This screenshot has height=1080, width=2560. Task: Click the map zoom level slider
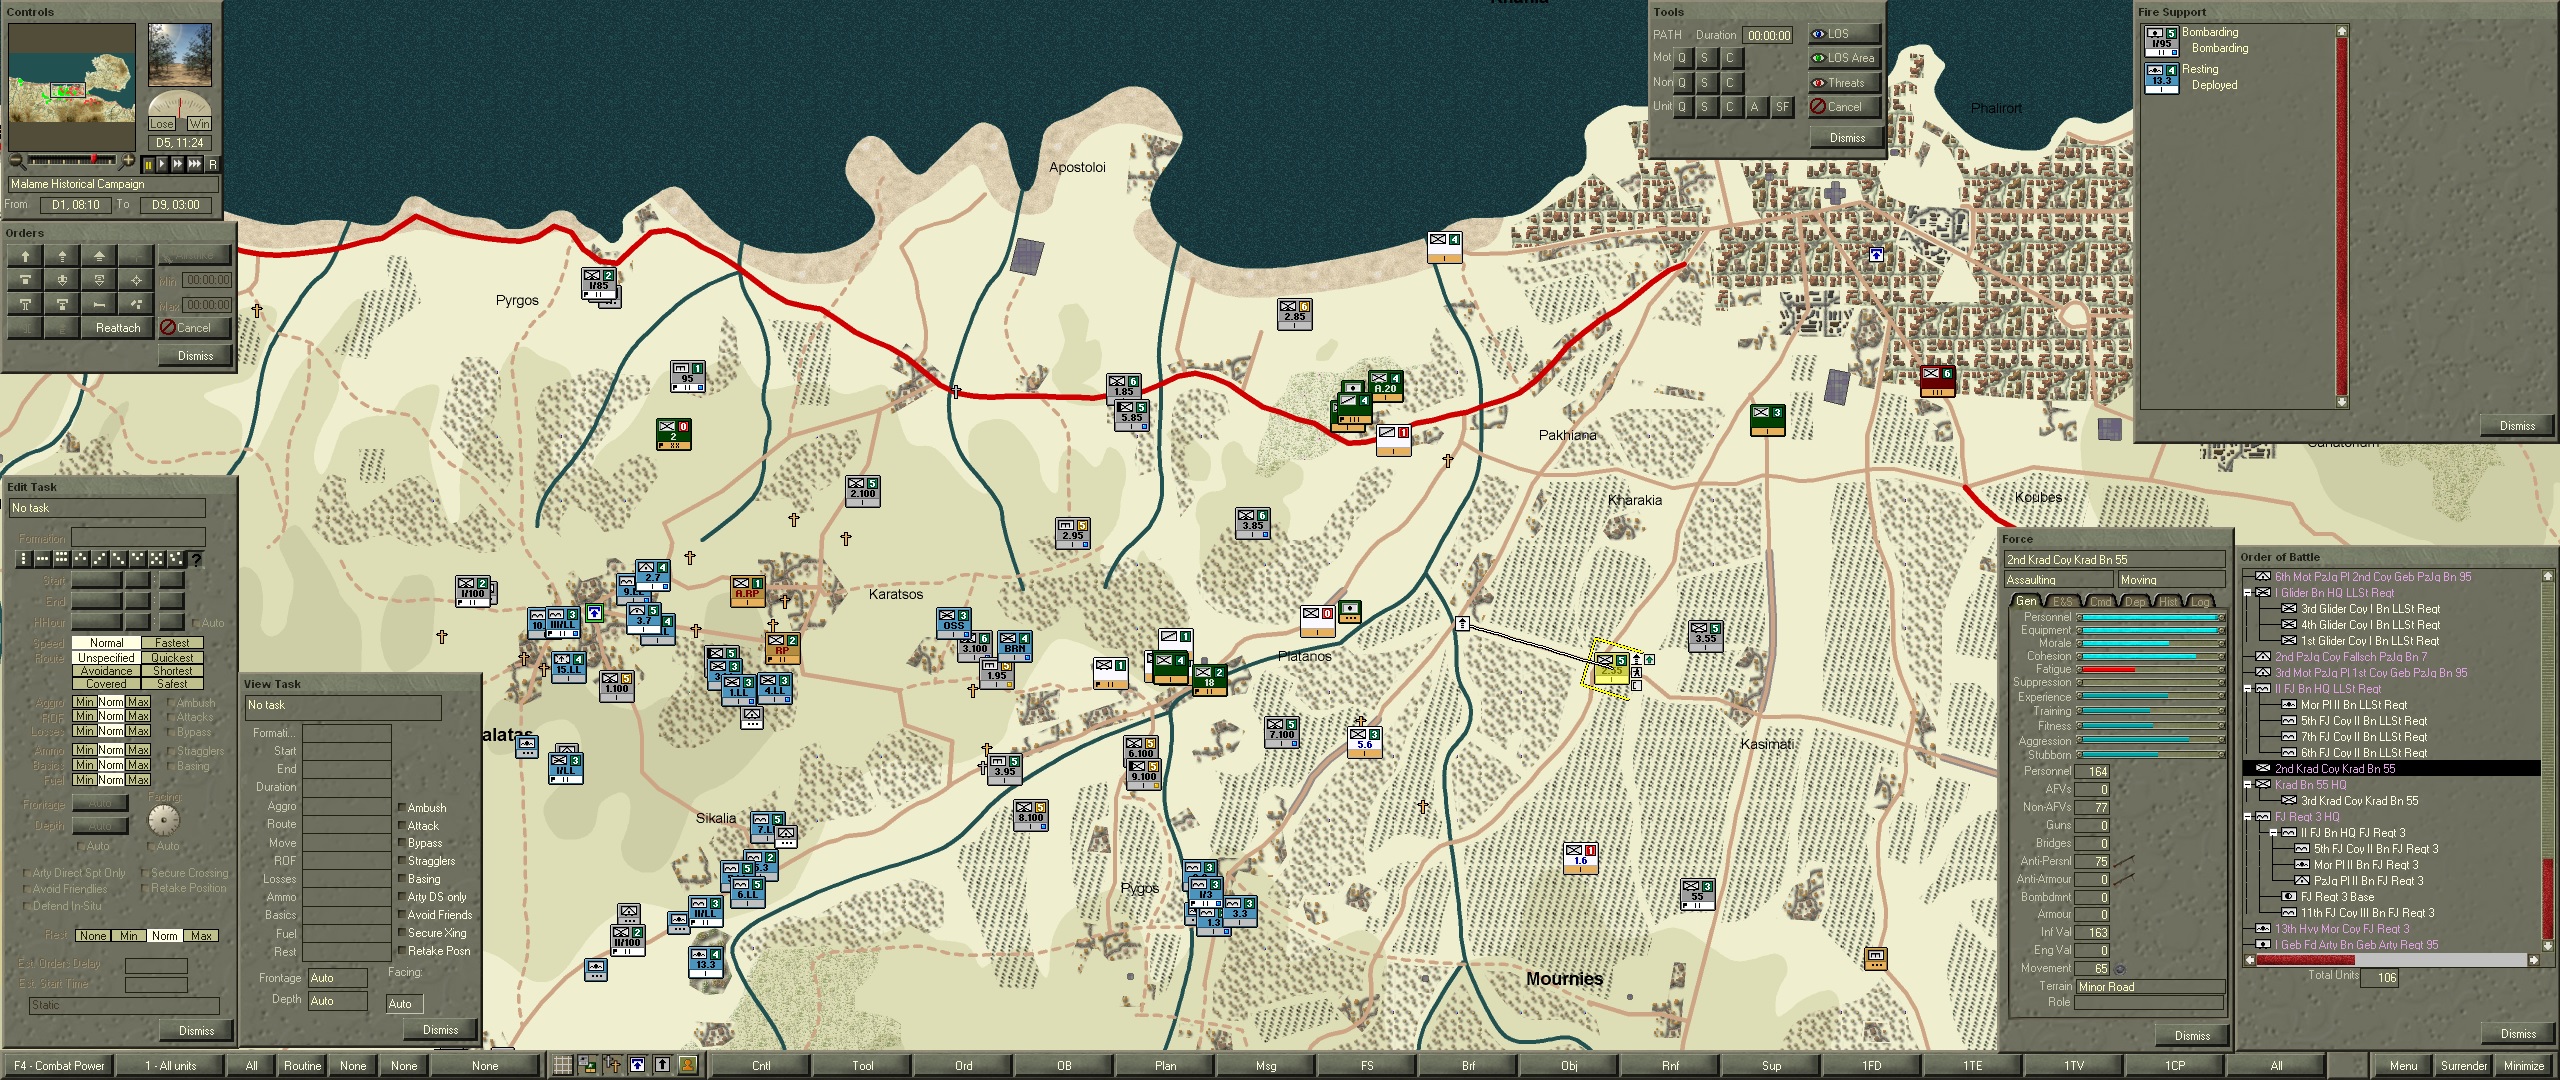pyautogui.click(x=72, y=160)
